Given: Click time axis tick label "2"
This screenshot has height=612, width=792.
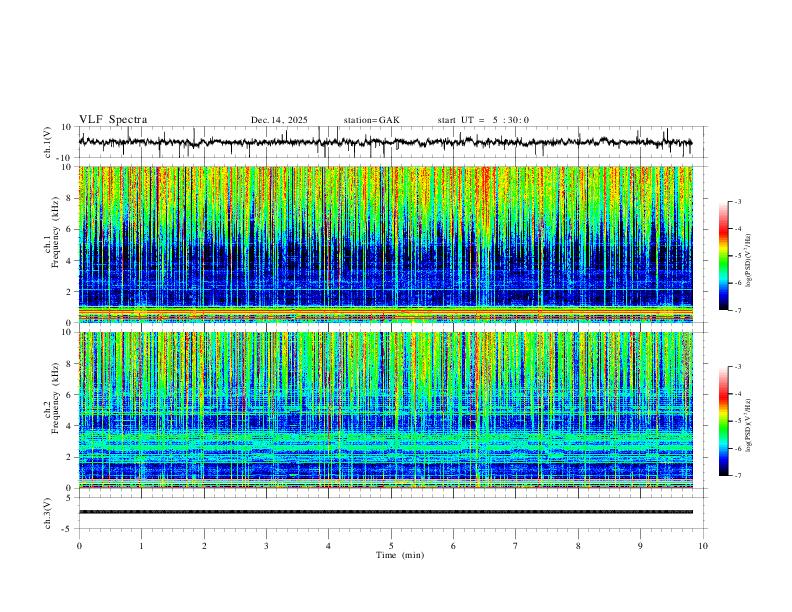Looking at the screenshot, I should 204,546.
